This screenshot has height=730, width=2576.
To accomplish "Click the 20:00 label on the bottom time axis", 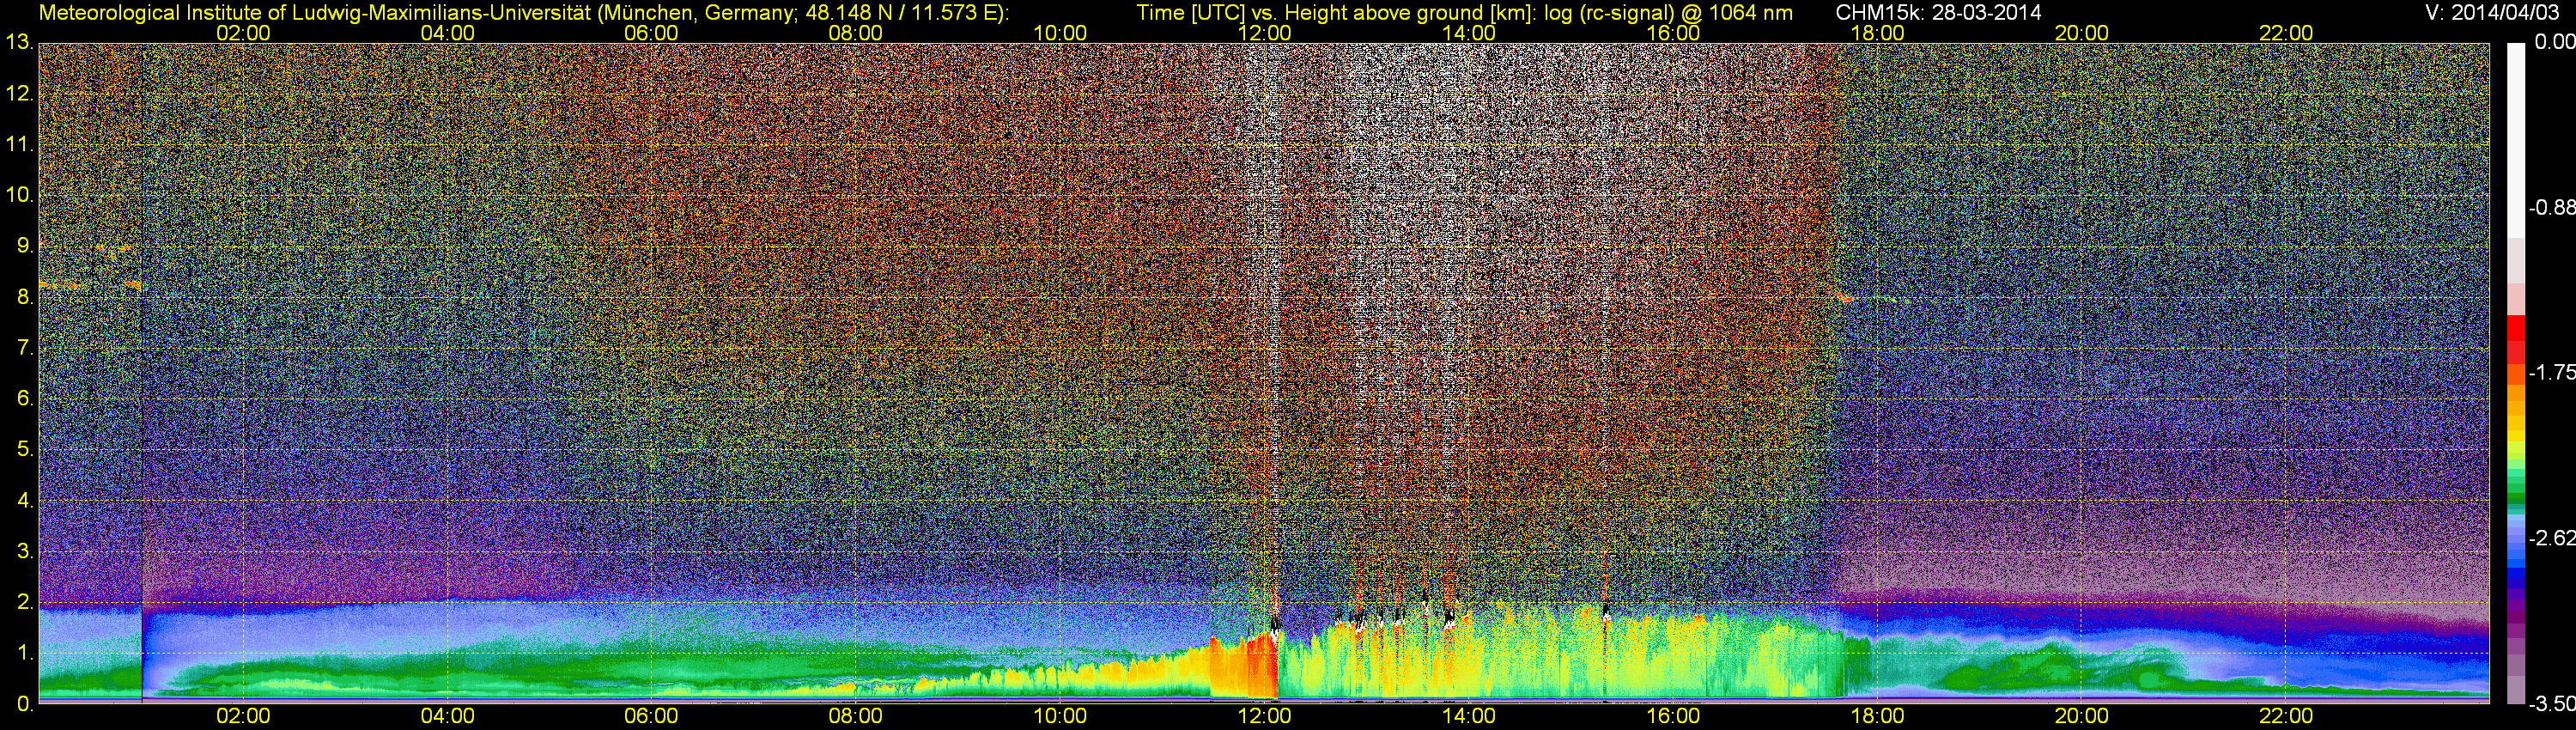I will (2082, 716).
